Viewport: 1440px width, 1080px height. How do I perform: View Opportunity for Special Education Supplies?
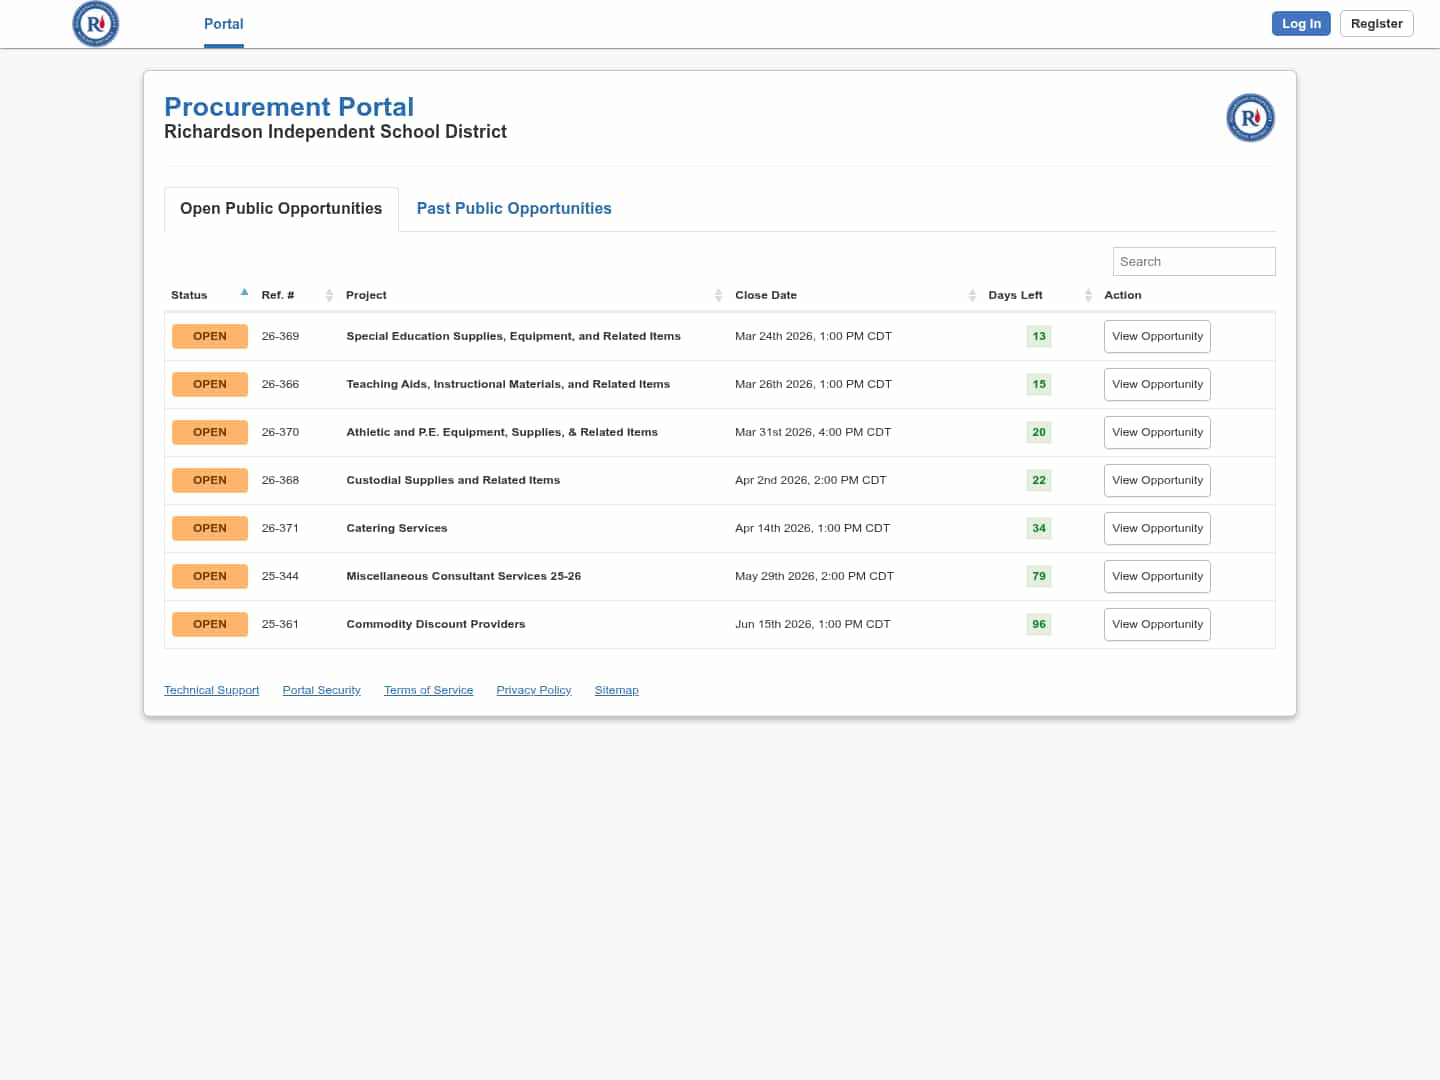(1157, 336)
